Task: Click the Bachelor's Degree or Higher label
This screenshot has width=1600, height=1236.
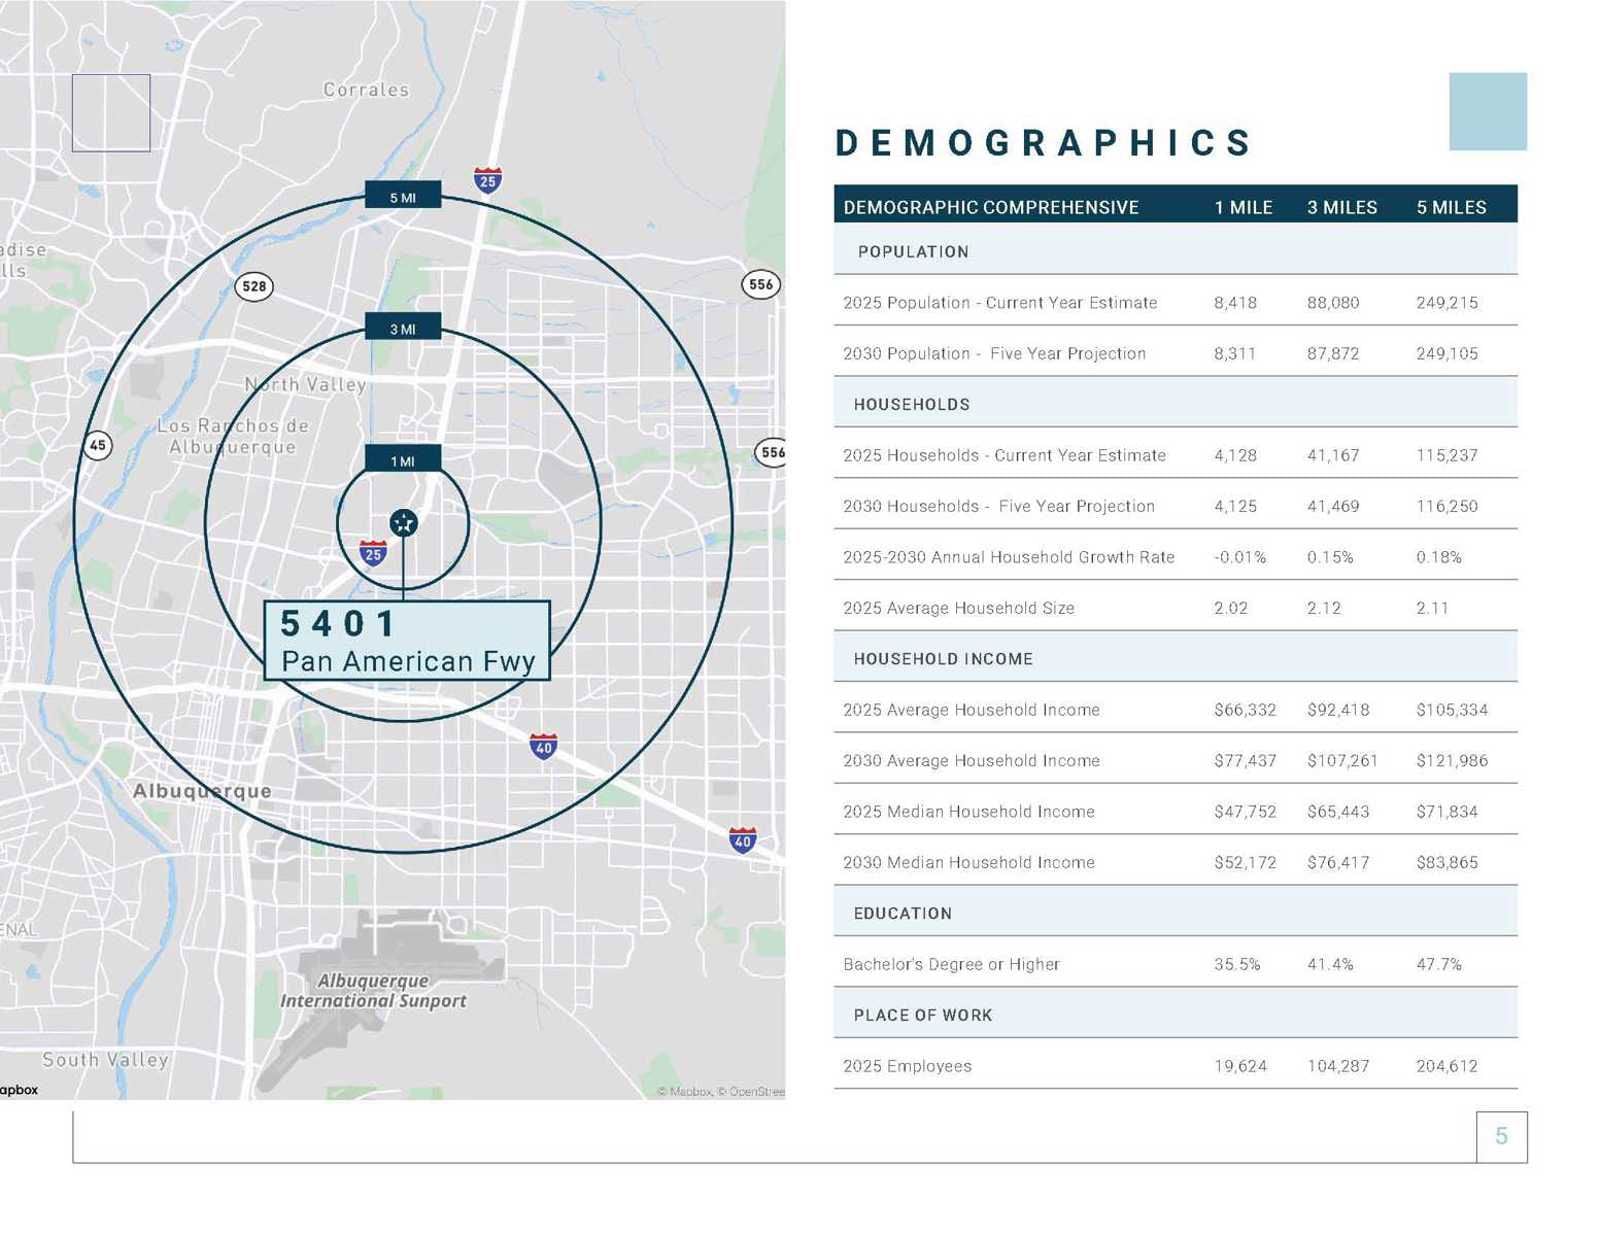Action: click(951, 964)
